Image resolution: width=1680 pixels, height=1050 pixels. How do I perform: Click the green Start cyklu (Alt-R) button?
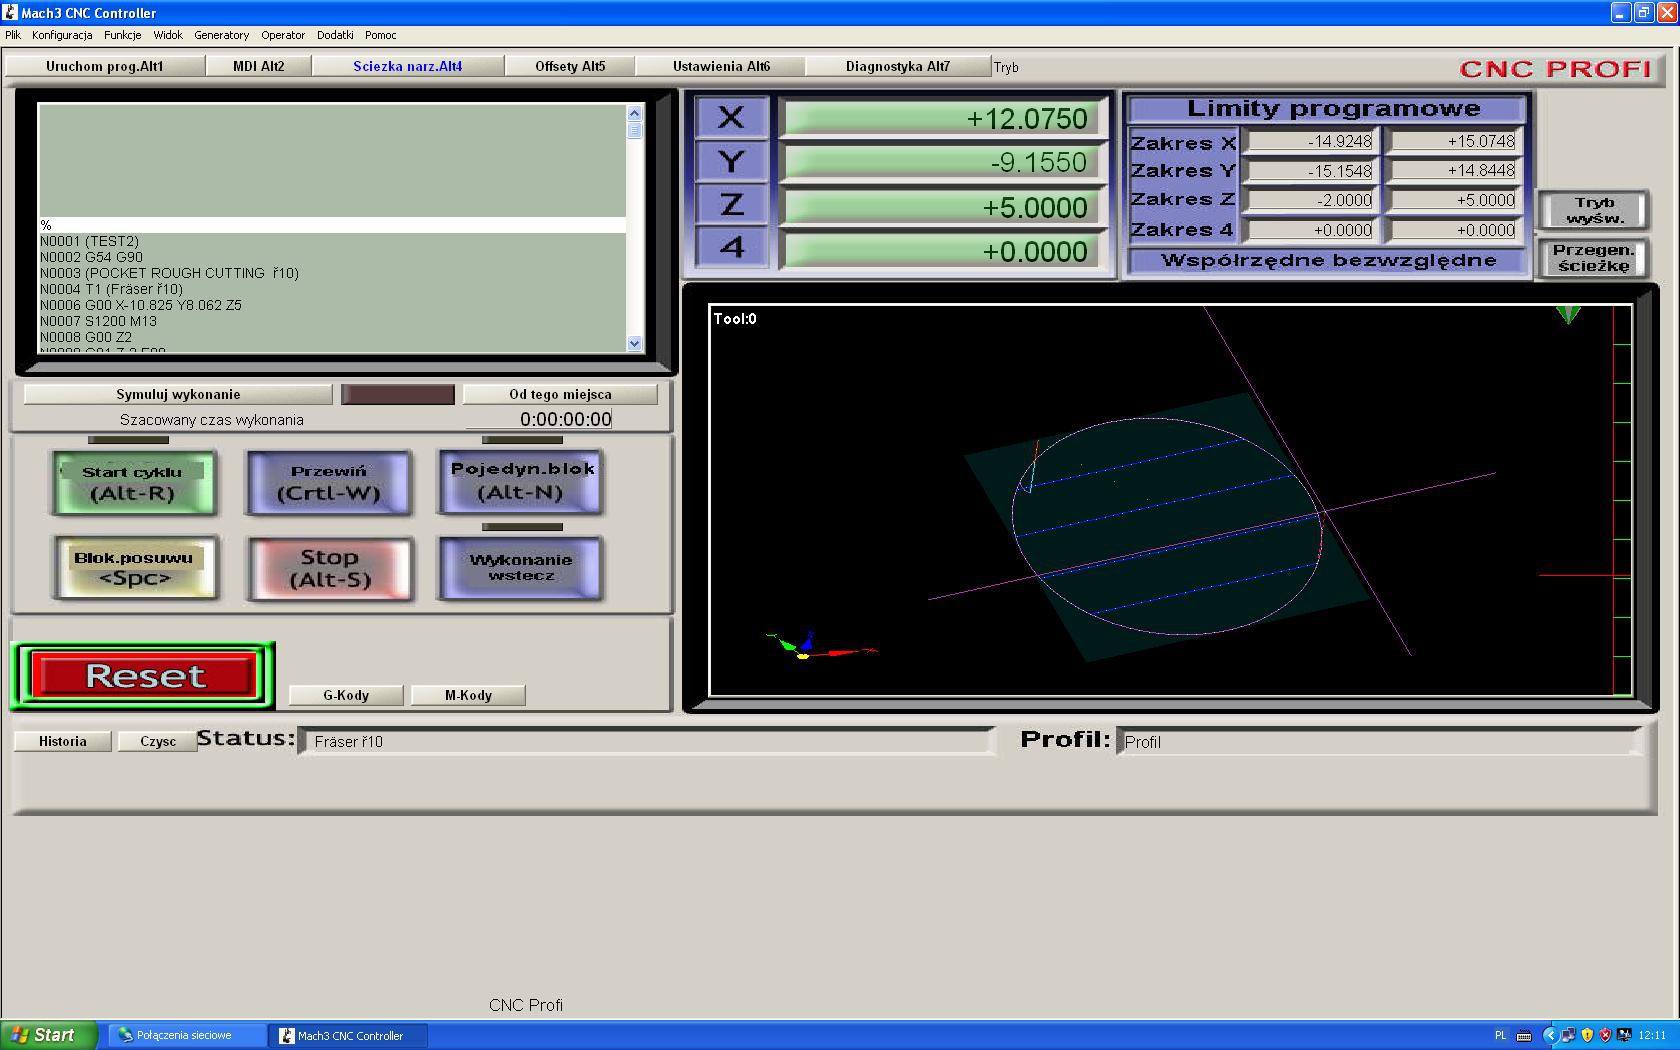coord(133,483)
